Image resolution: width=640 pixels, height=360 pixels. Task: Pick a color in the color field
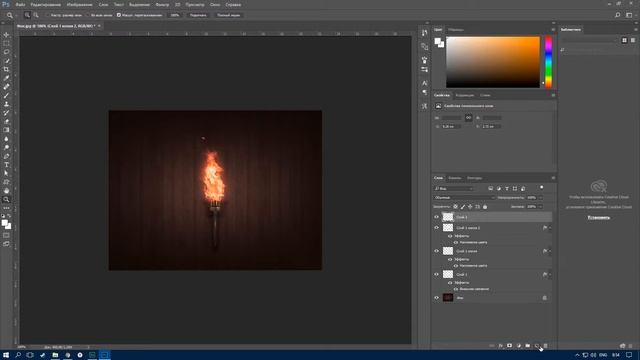pos(493,62)
